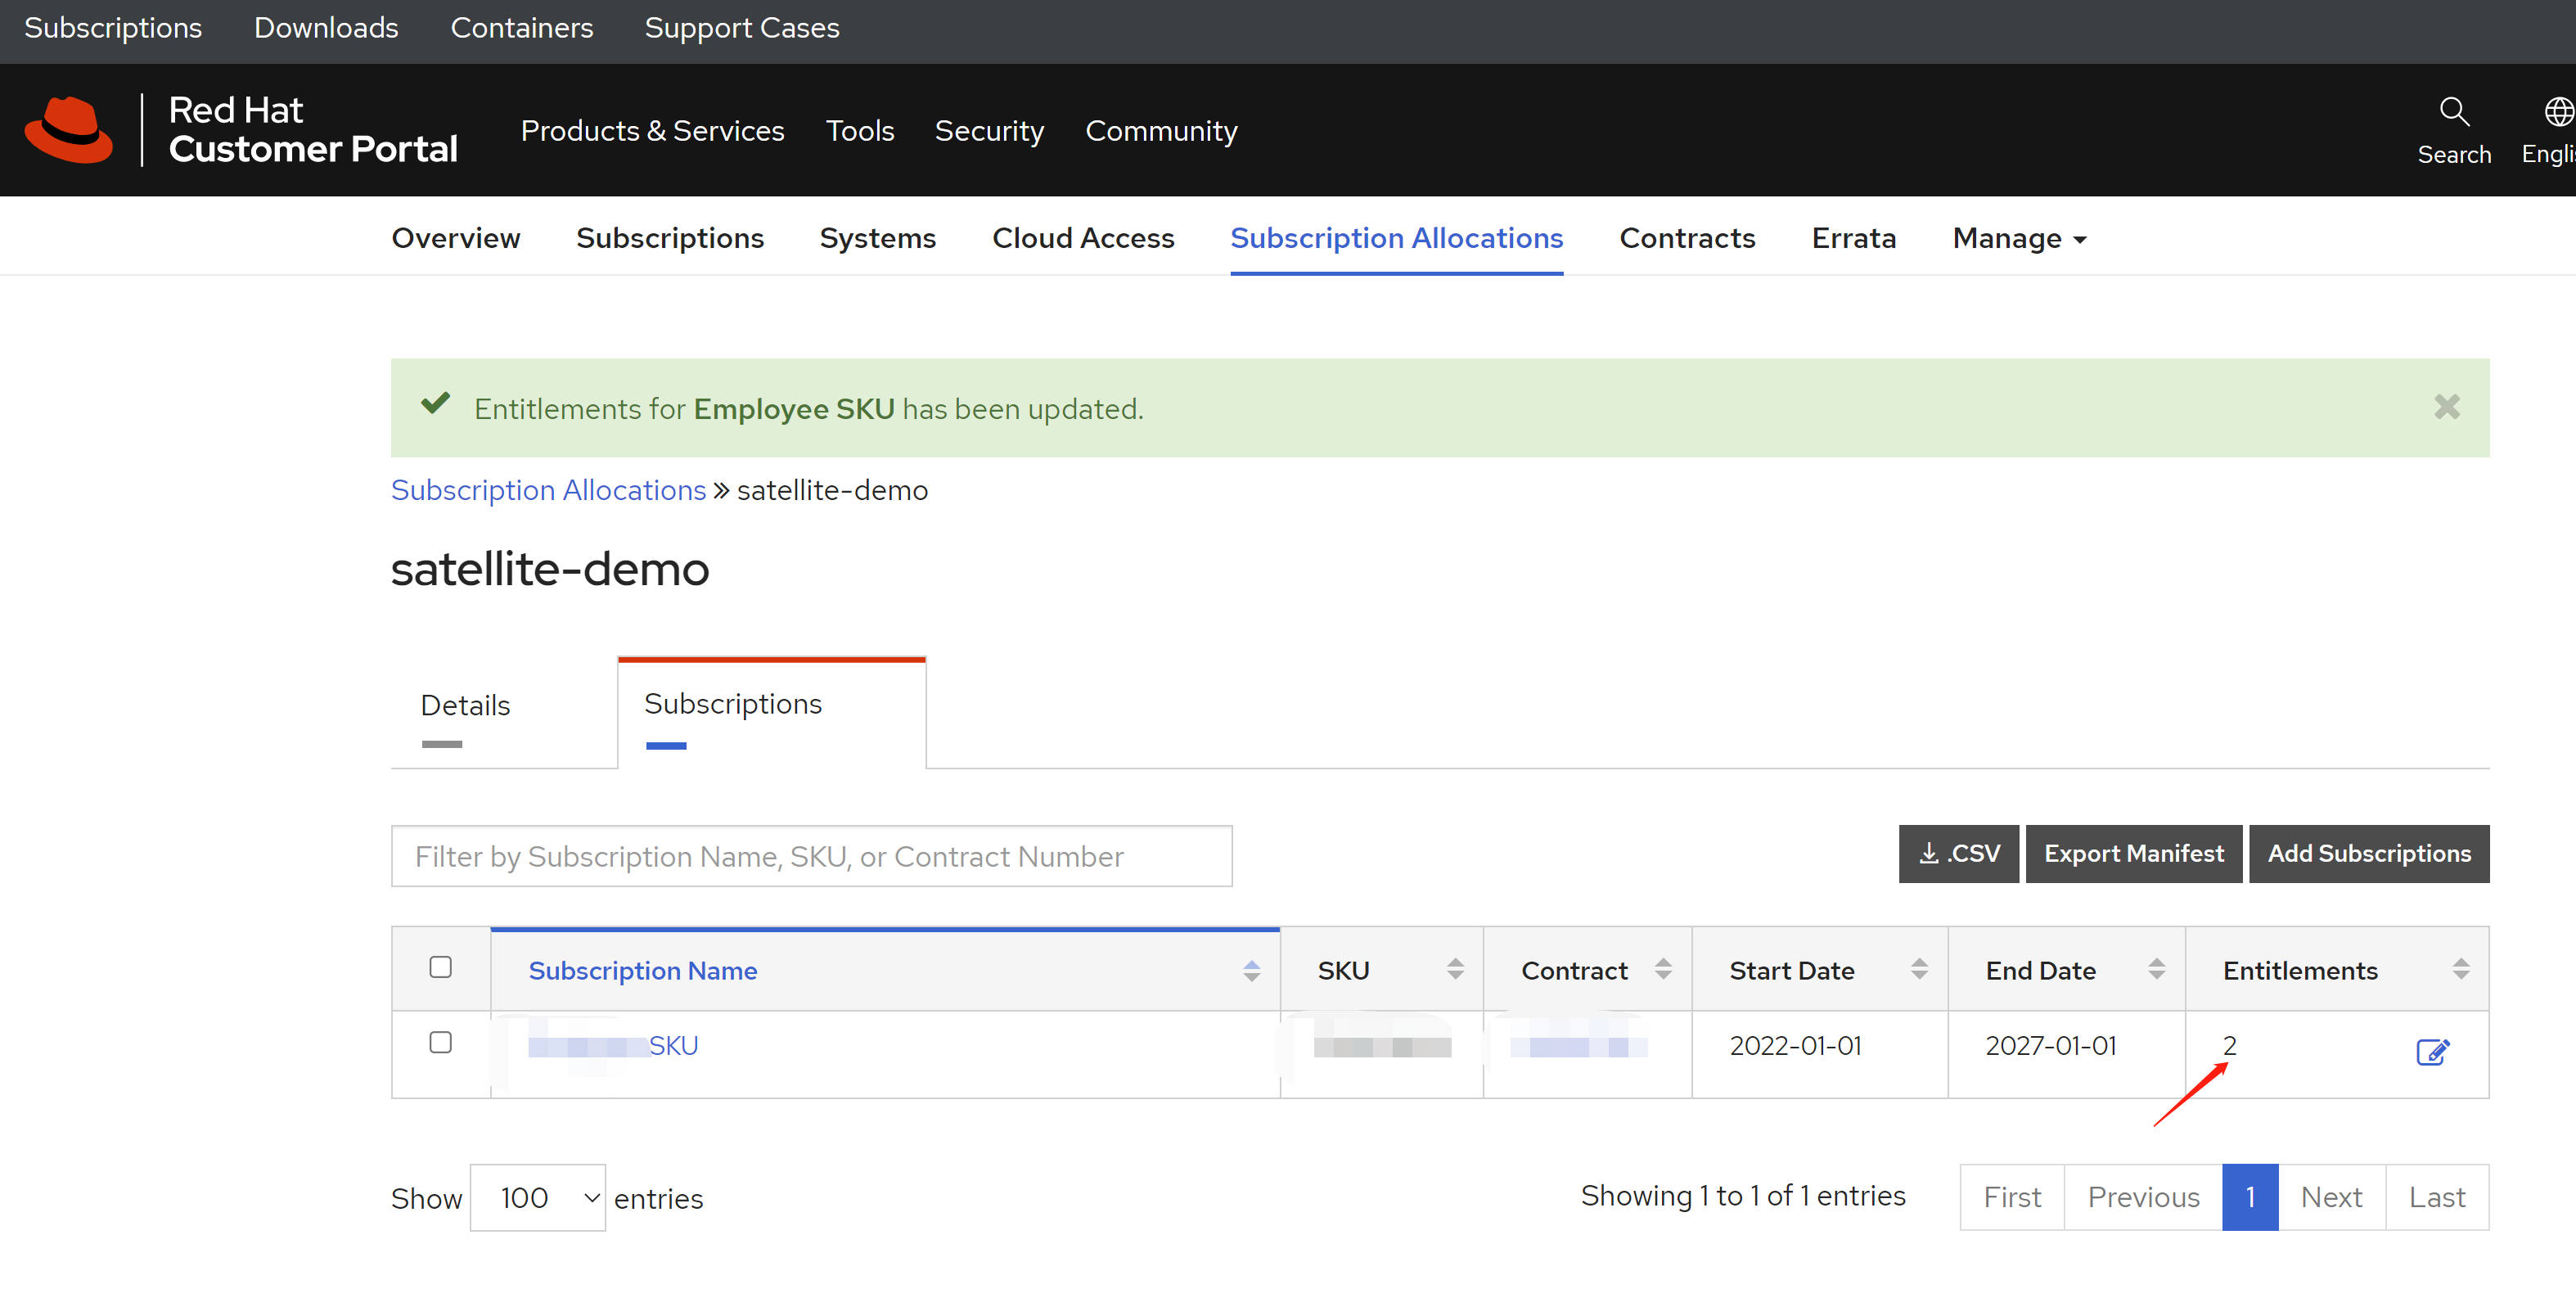Click the Export Manifest button
Screen dimensions: 2576x1307
point(2133,853)
